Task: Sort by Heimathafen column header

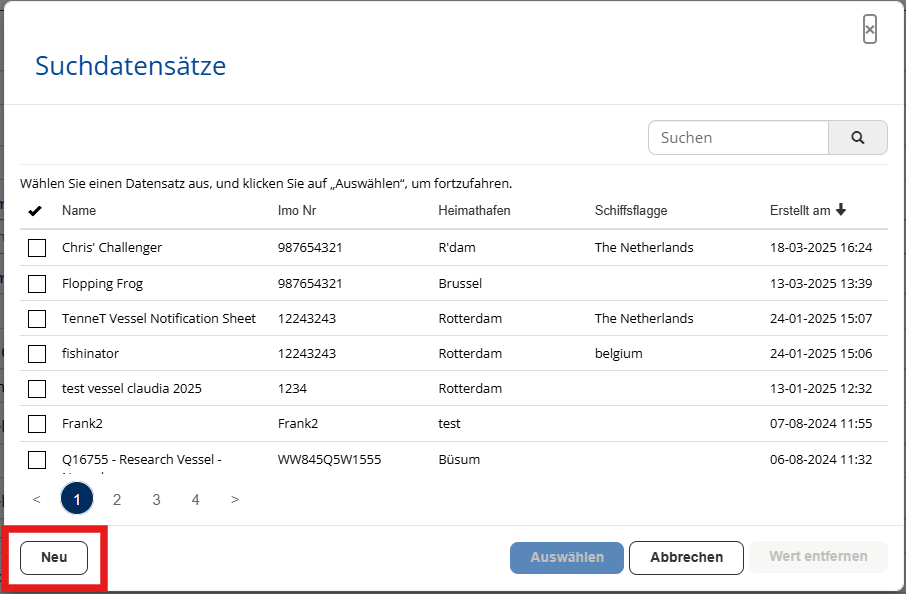Action: (x=474, y=211)
